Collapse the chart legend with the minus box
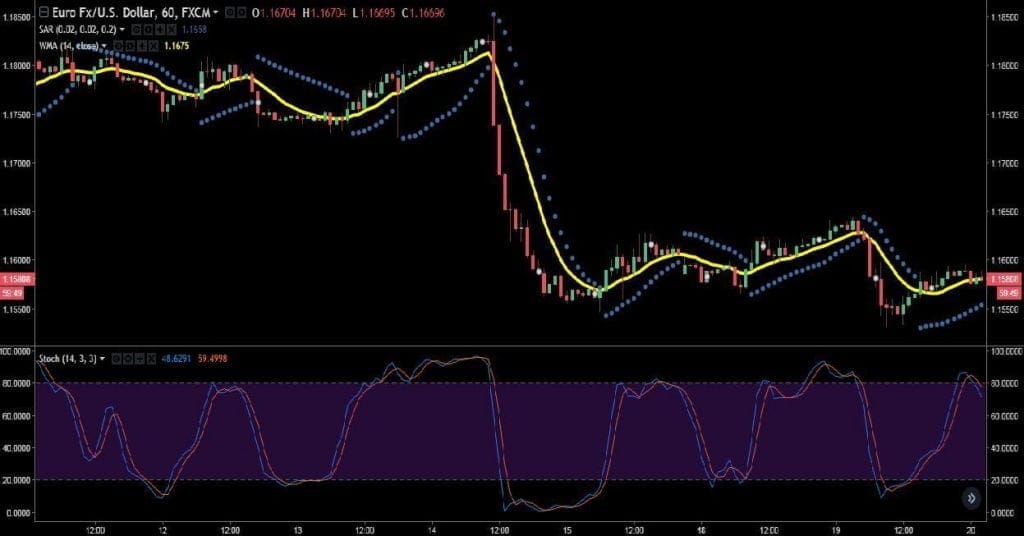Viewport: 1024px width, 536px height. pos(44,12)
